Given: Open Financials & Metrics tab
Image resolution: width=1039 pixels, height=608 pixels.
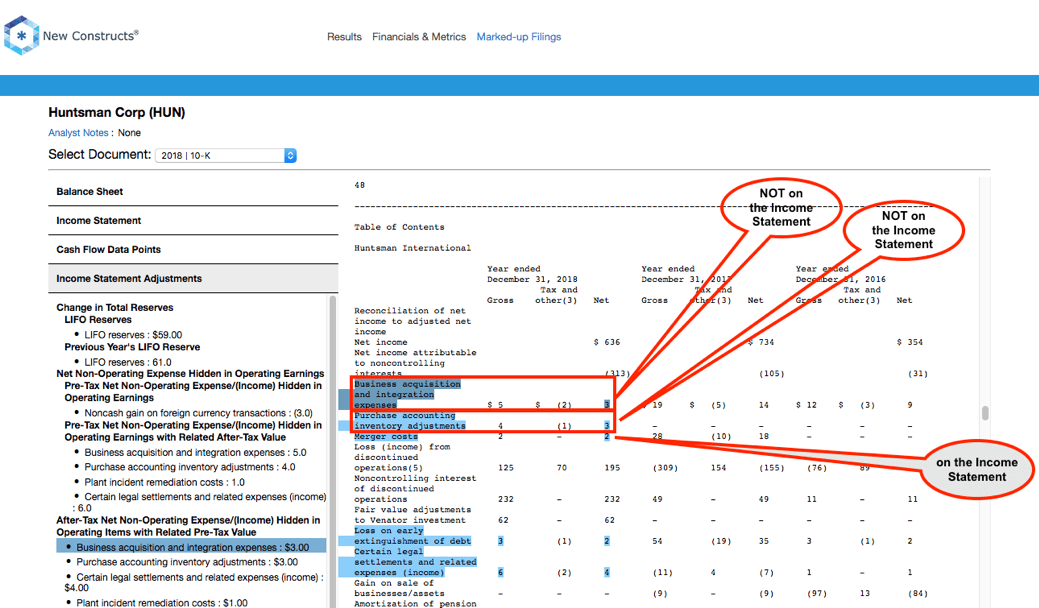Looking at the screenshot, I should pos(419,37).
